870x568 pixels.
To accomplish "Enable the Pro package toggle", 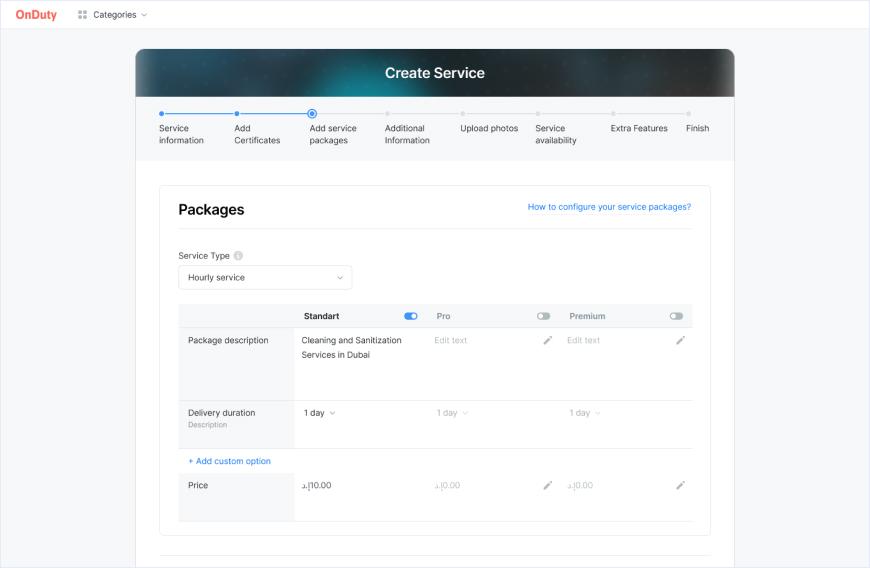I will pyautogui.click(x=543, y=316).
